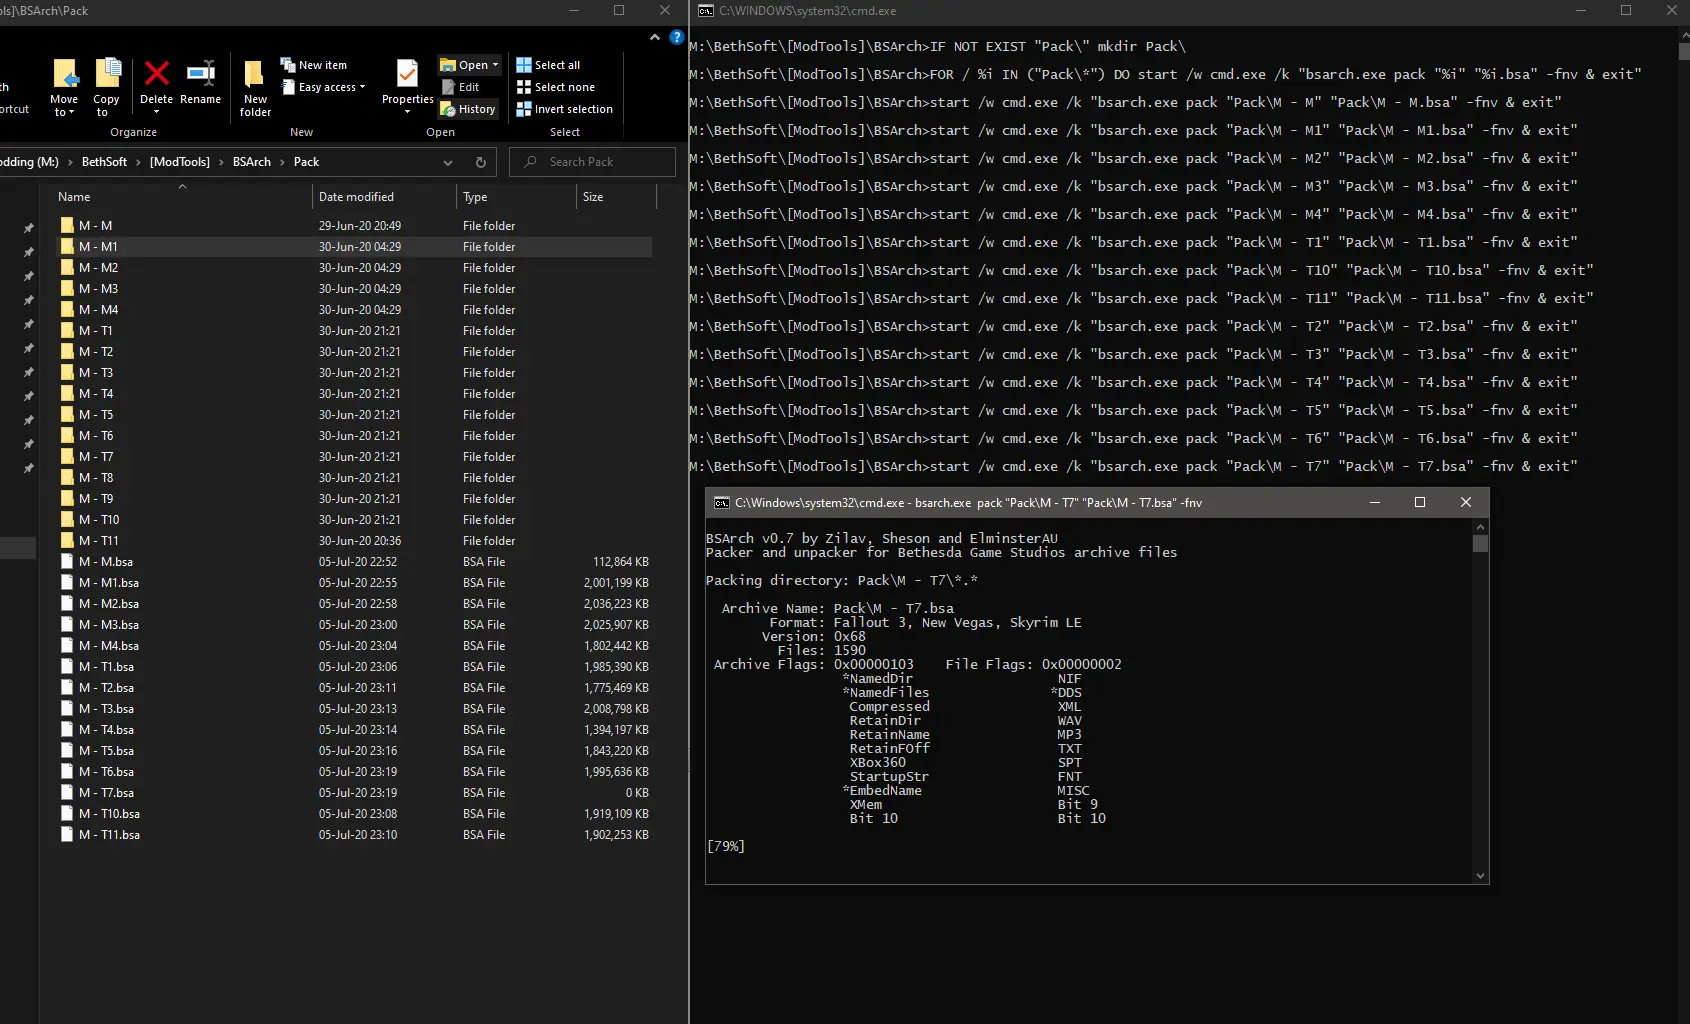The height and width of the screenshot is (1024, 1690).
Task: Click Edit in the Open group
Action: click(461, 87)
